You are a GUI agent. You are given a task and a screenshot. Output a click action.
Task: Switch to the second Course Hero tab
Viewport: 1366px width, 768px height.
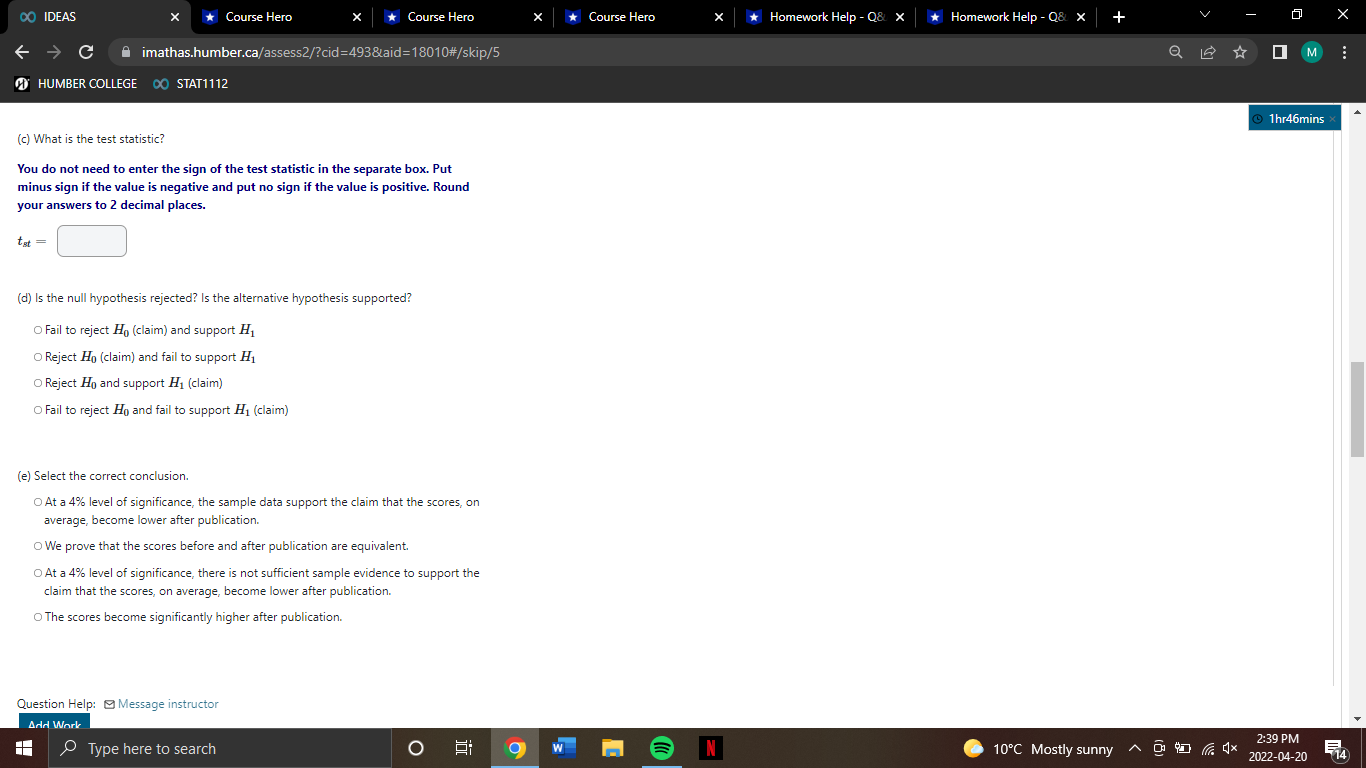coord(463,17)
